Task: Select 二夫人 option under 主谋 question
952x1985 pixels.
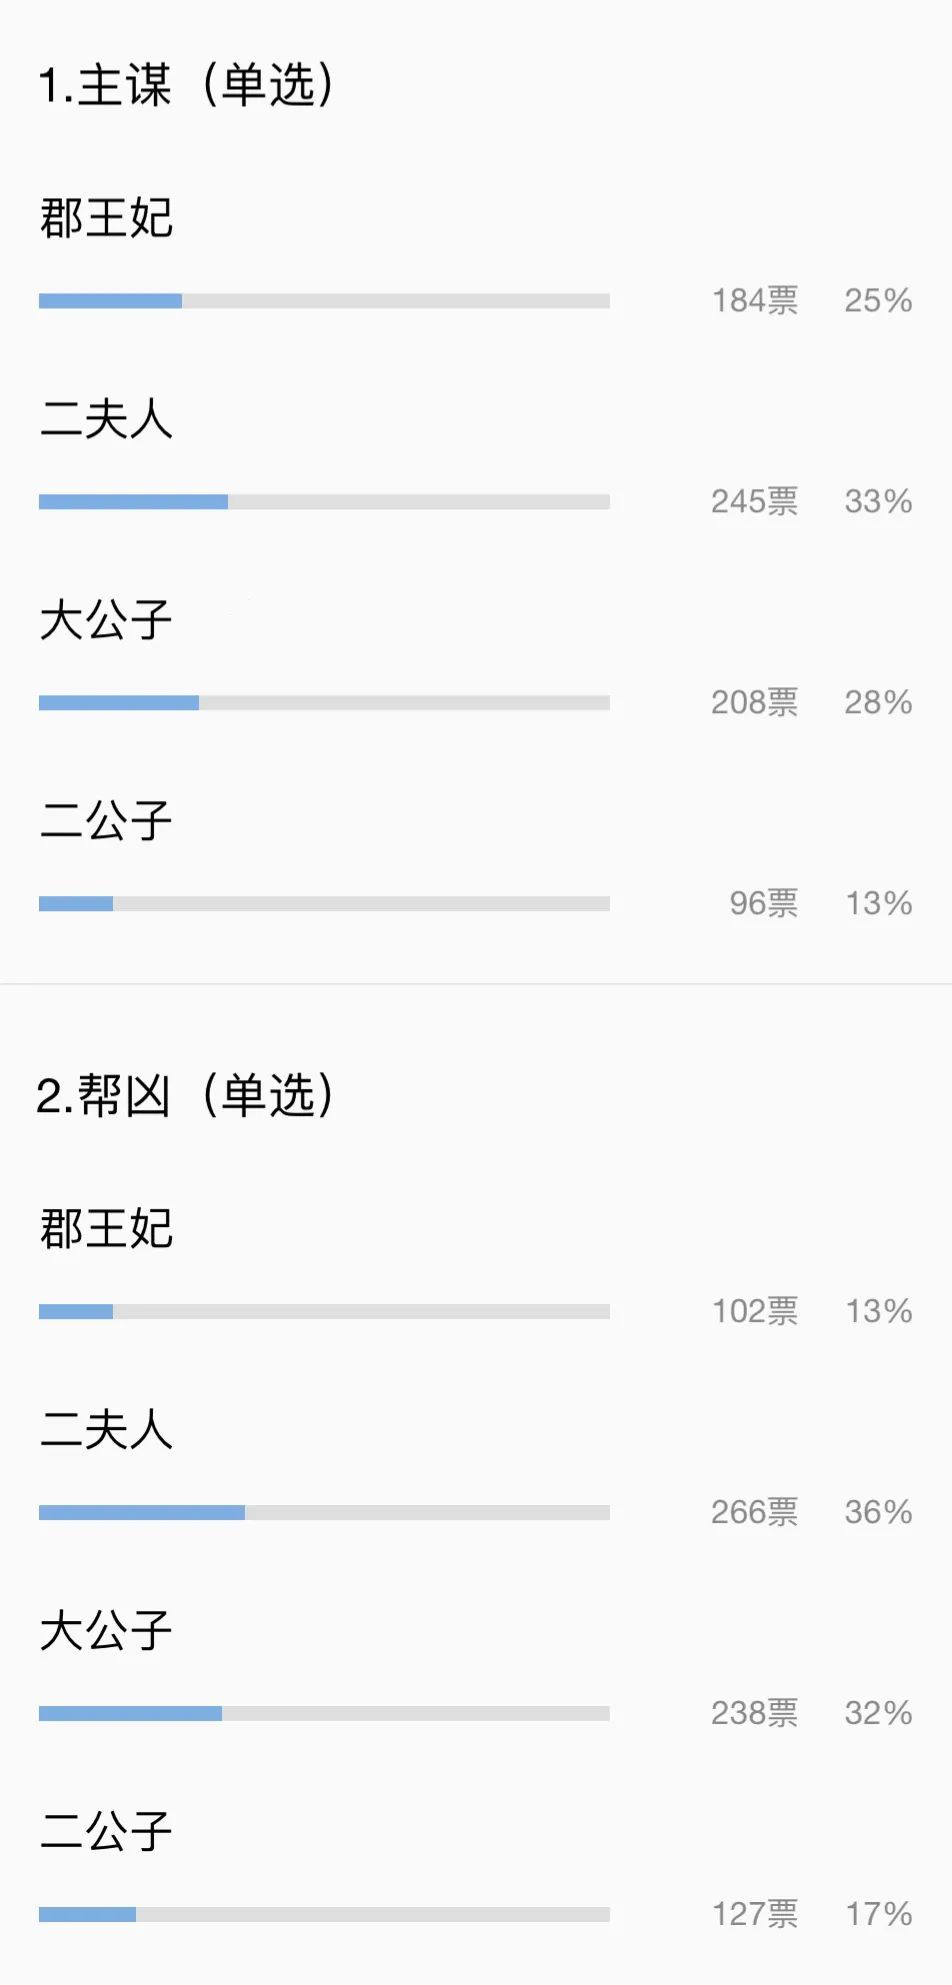Action: 106,419
